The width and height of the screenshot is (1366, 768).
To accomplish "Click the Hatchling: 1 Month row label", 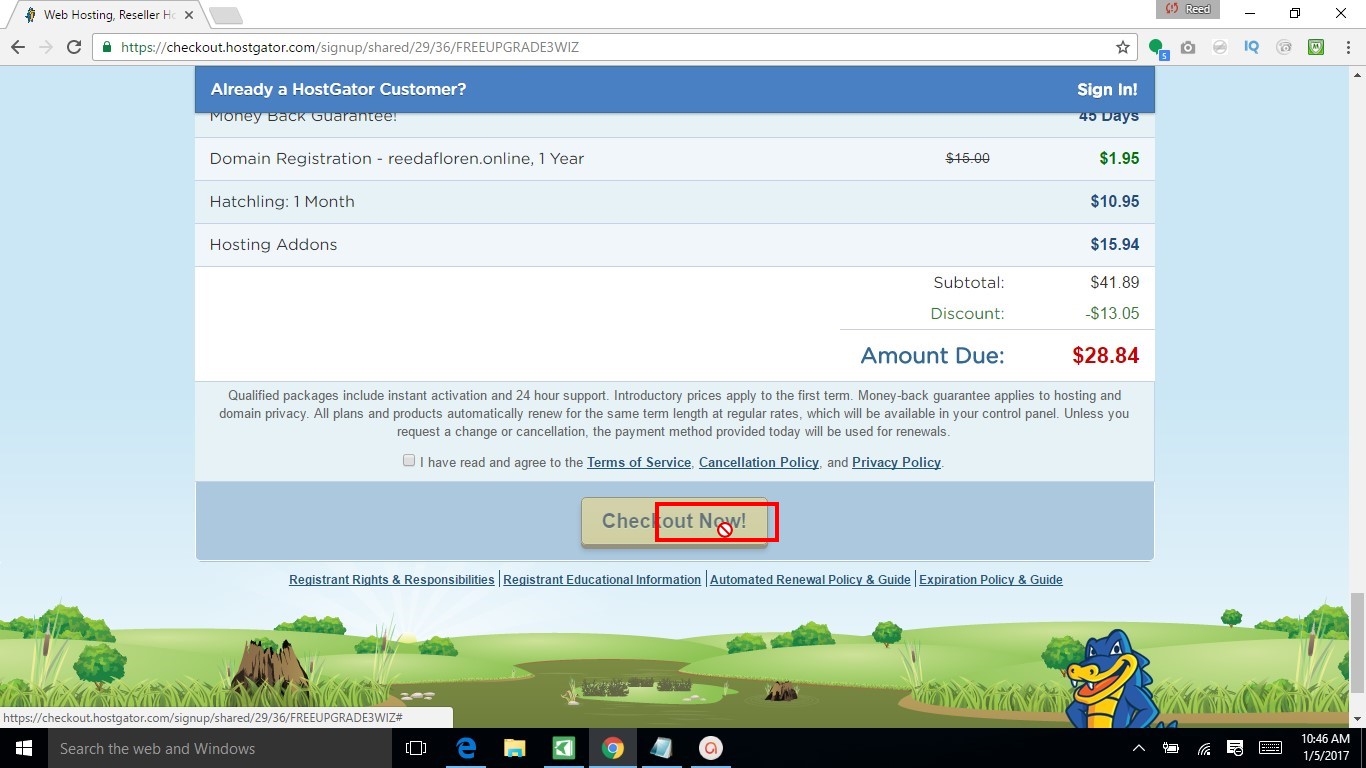I will (x=282, y=201).
